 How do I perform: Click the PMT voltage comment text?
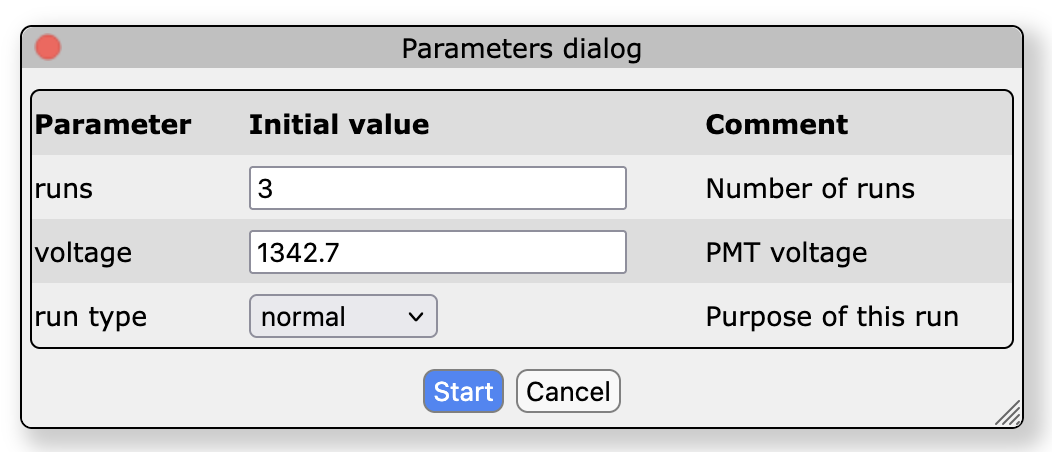786,253
